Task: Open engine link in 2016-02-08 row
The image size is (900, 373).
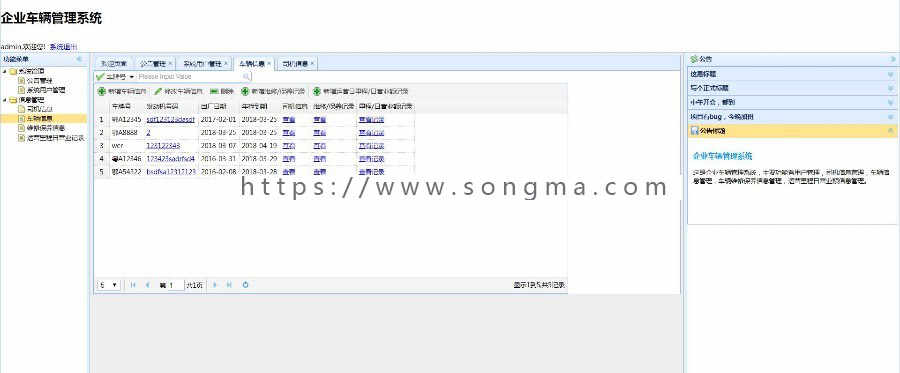Action: tap(171, 172)
